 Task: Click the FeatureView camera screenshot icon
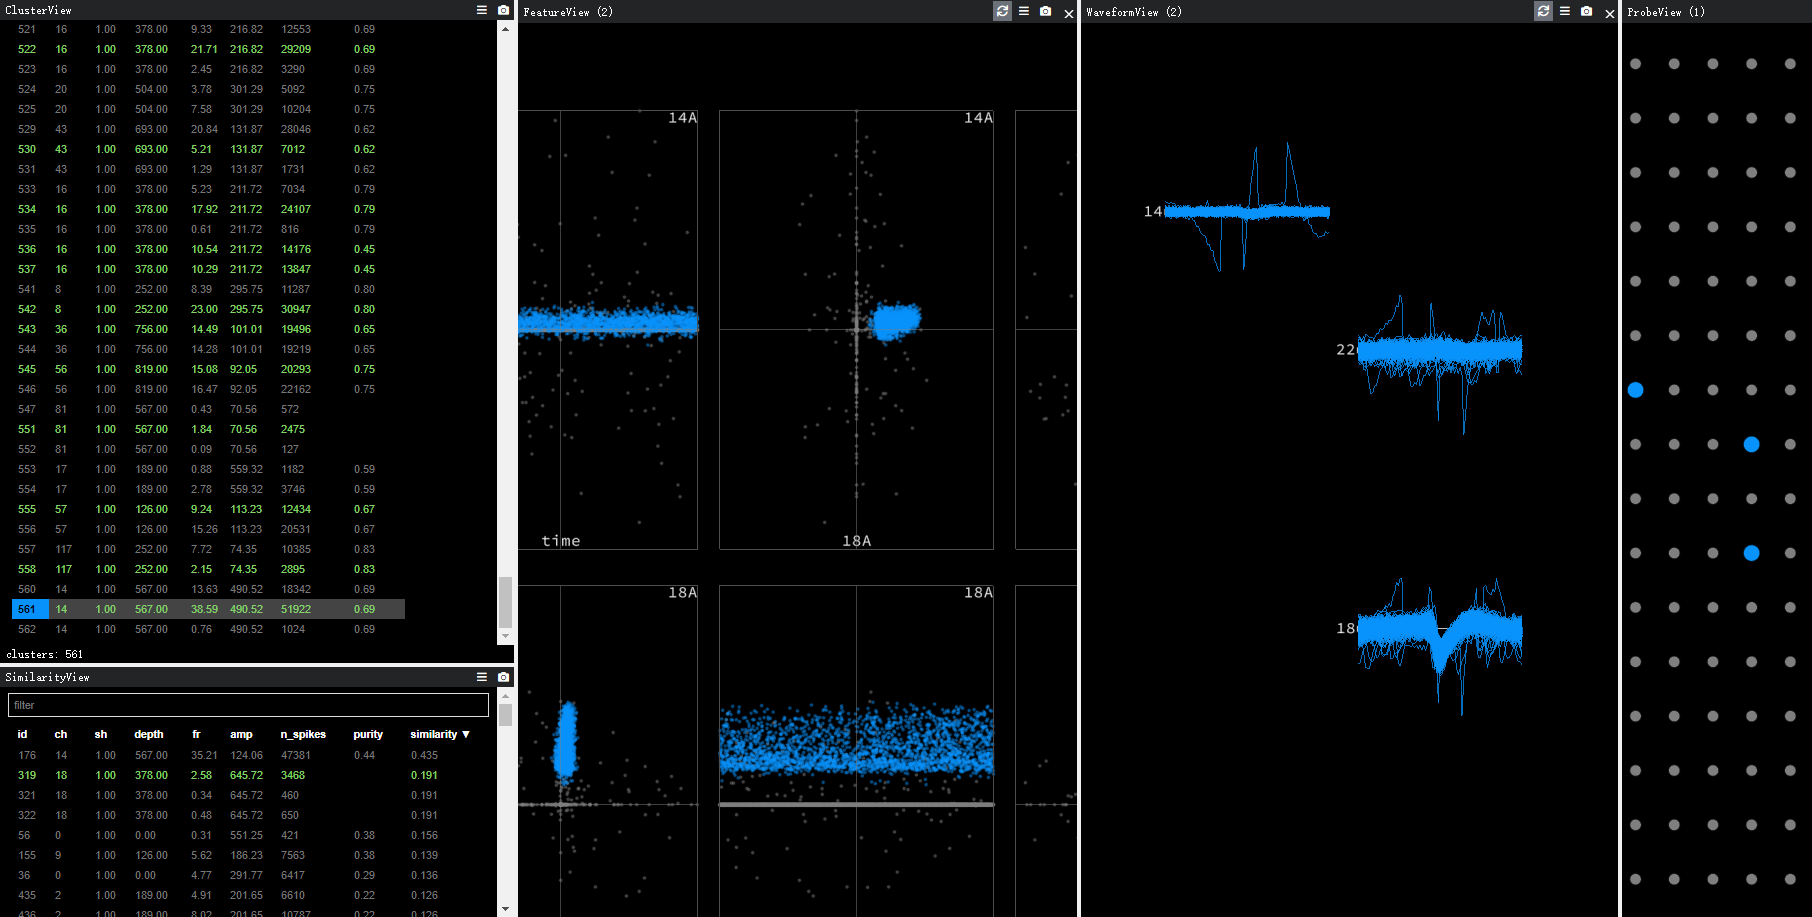coord(1045,11)
